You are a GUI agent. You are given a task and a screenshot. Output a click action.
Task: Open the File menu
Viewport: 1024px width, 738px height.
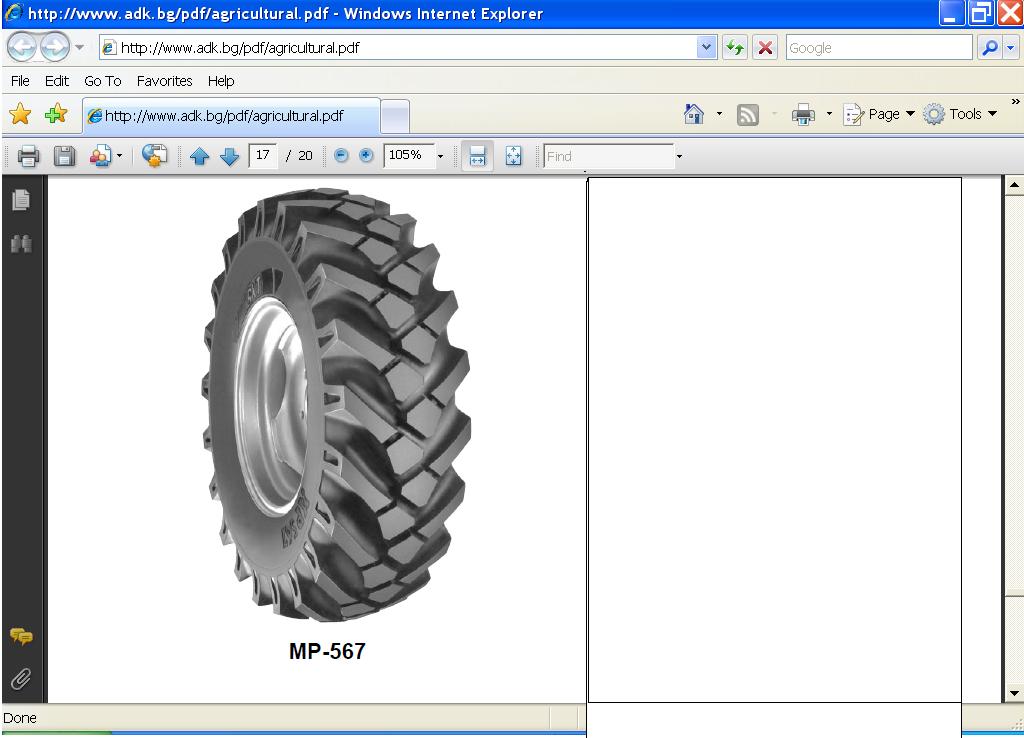(20, 81)
